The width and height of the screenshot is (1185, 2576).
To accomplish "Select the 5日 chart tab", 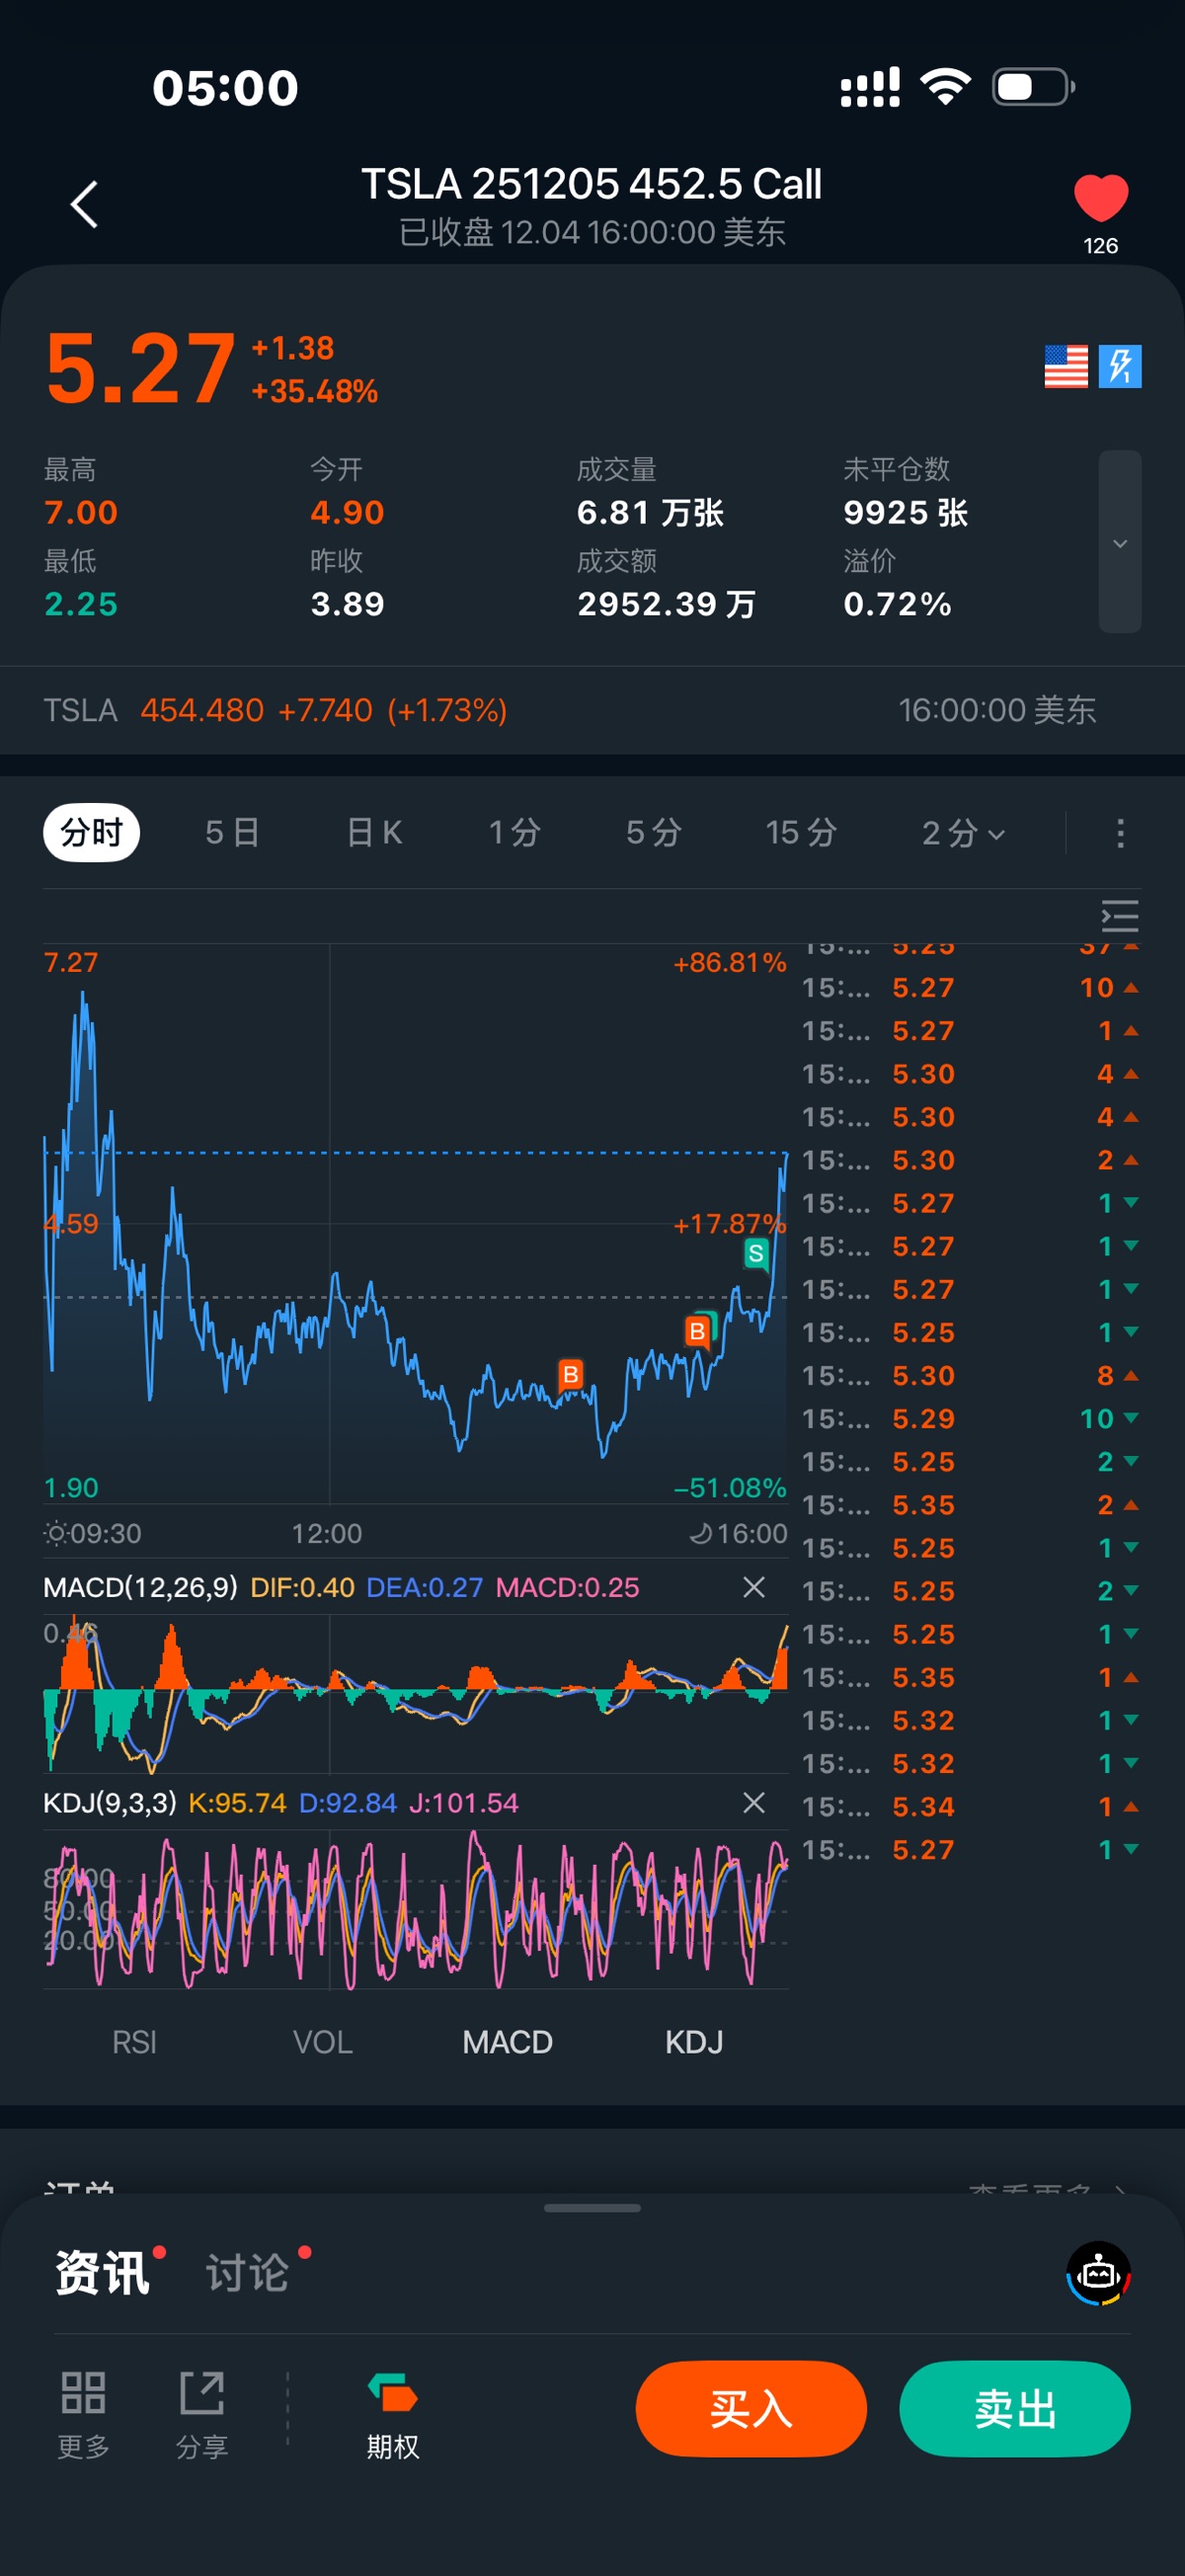I will pyautogui.click(x=232, y=832).
